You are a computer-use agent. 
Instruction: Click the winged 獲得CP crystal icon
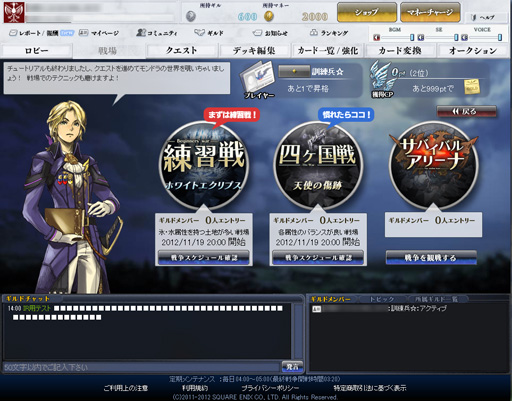pos(382,79)
